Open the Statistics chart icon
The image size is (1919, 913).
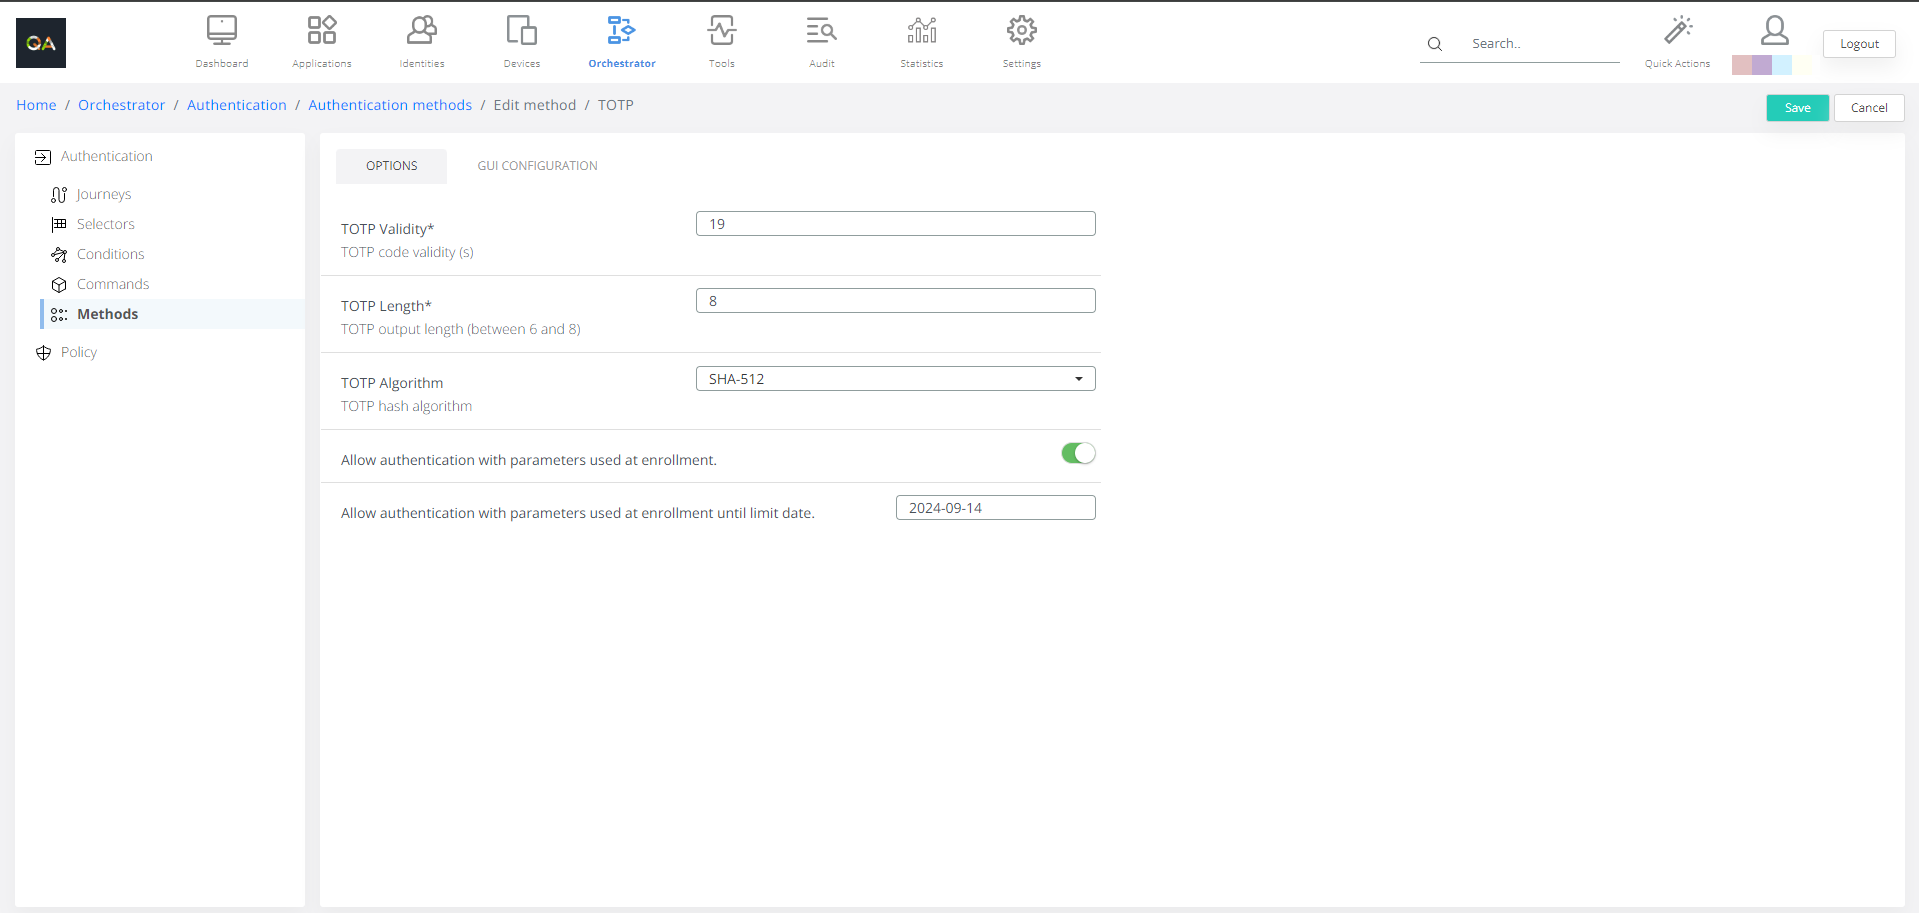point(921,32)
